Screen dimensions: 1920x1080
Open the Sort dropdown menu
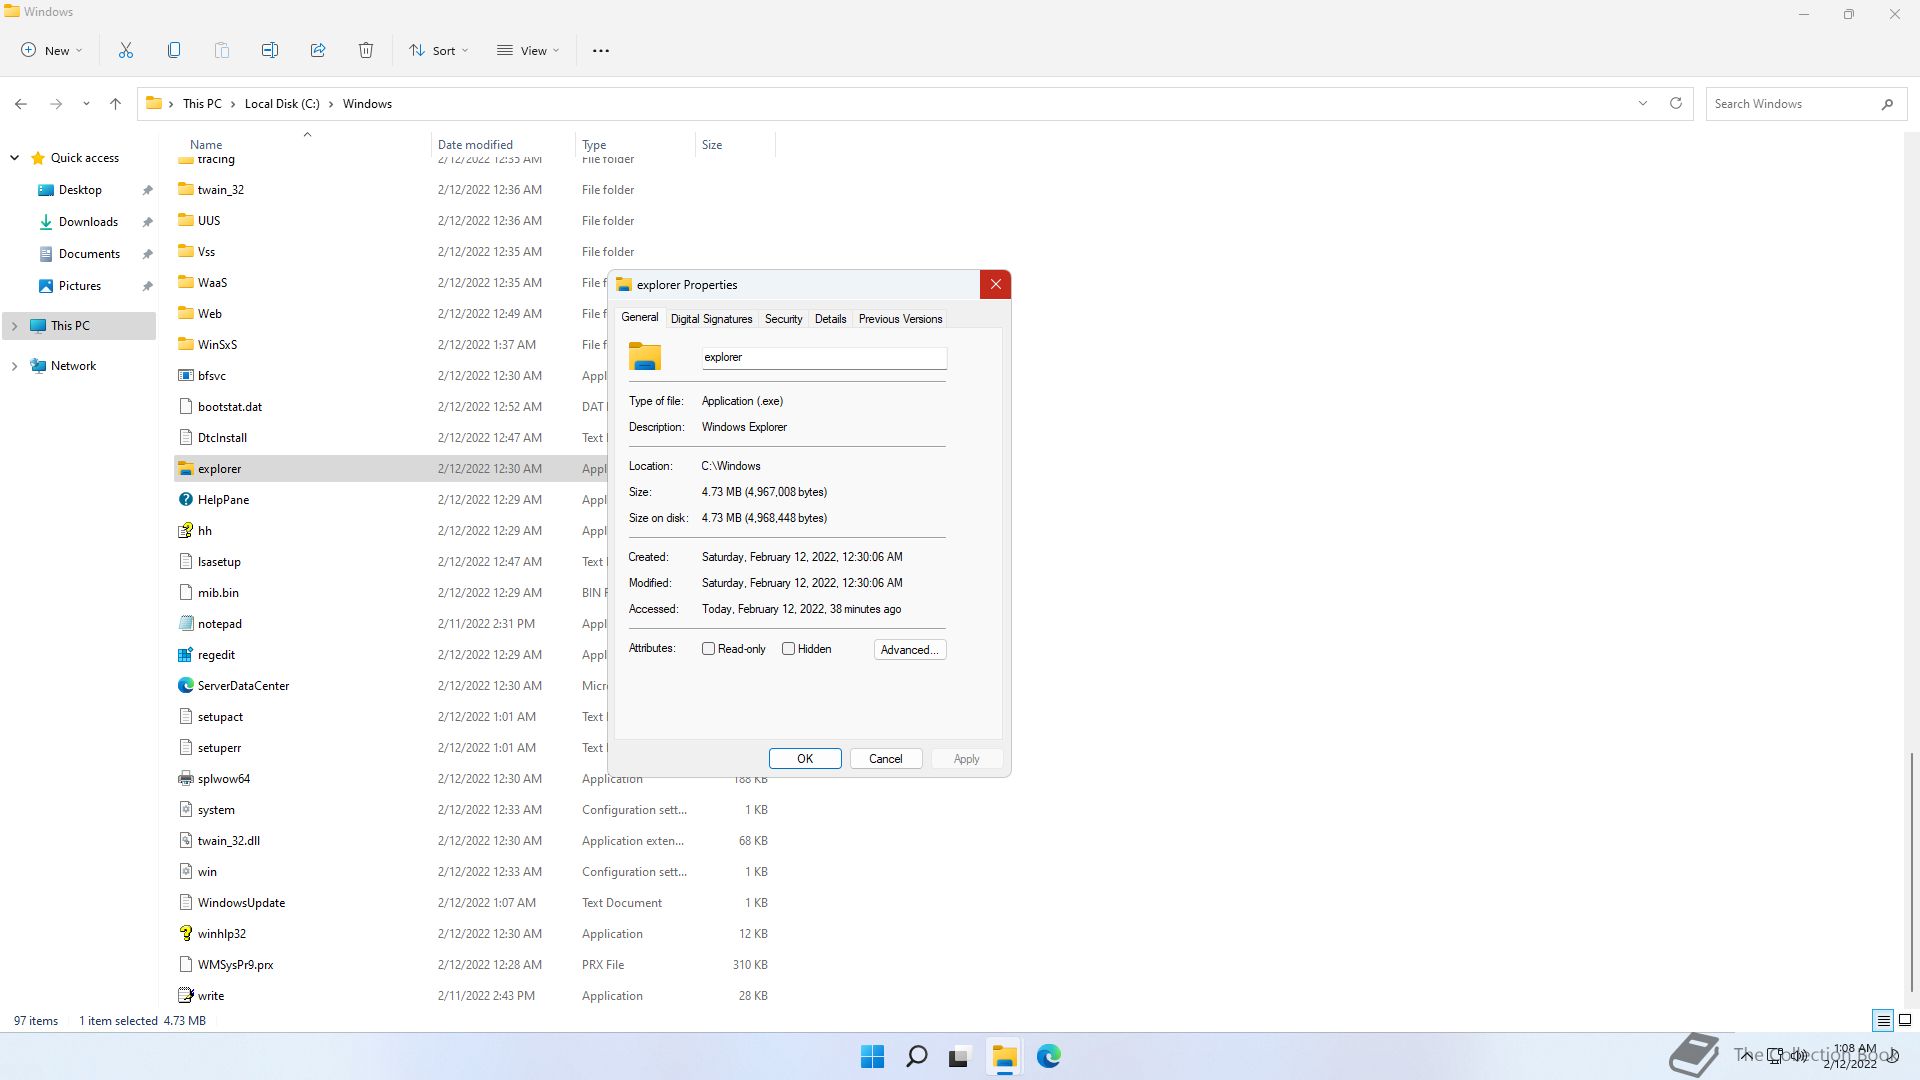coord(438,50)
